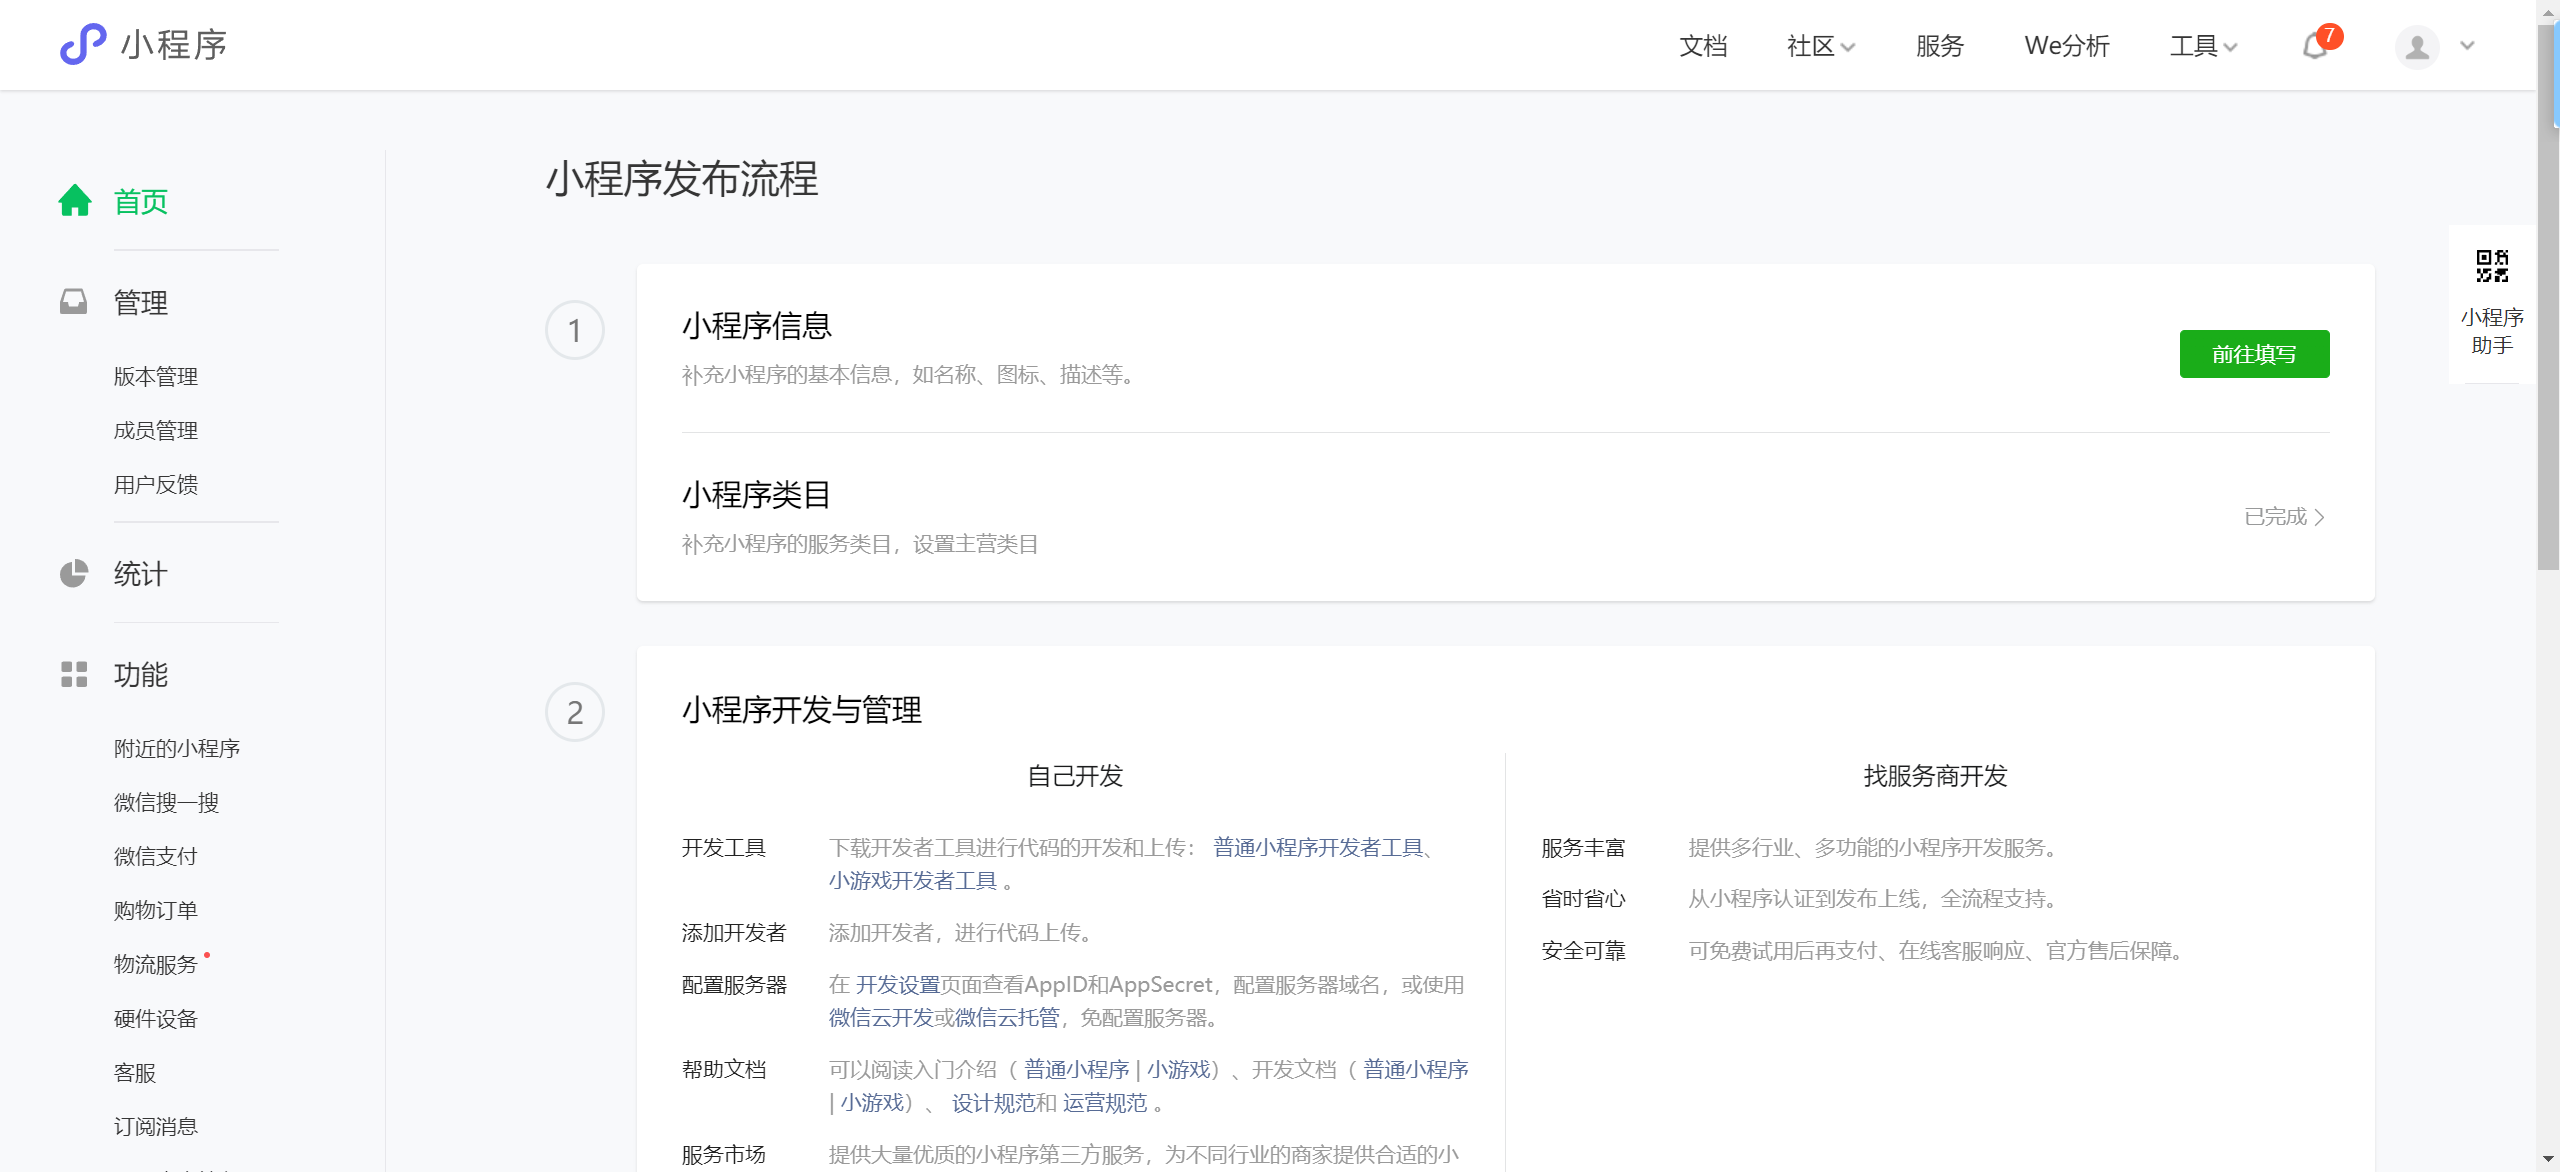Click the Mini Program logo icon
The width and height of the screenshot is (2560, 1172).
pos(82,45)
